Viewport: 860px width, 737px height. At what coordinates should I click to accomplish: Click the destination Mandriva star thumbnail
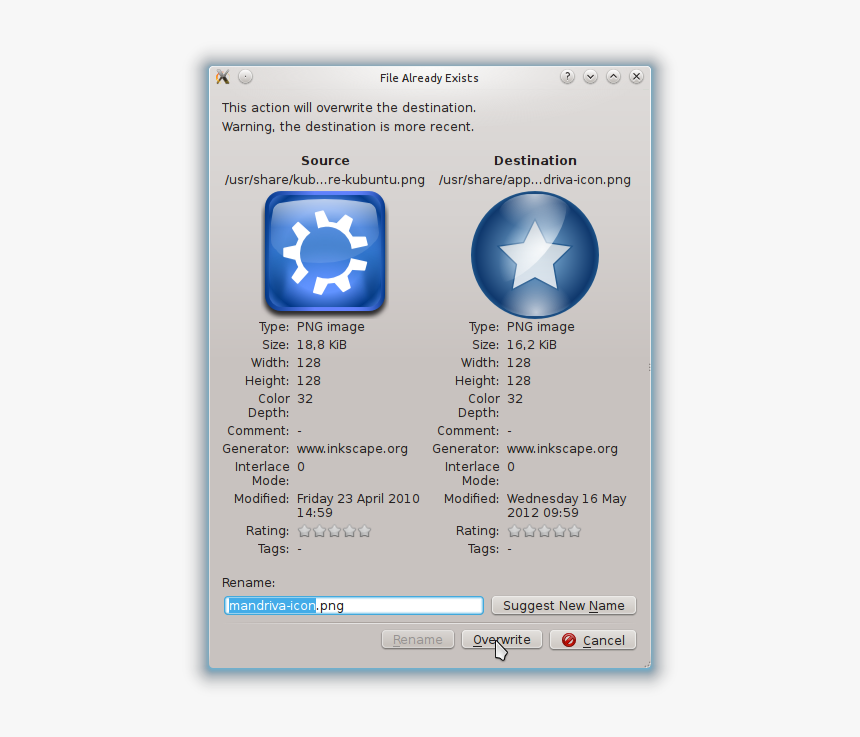535,254
